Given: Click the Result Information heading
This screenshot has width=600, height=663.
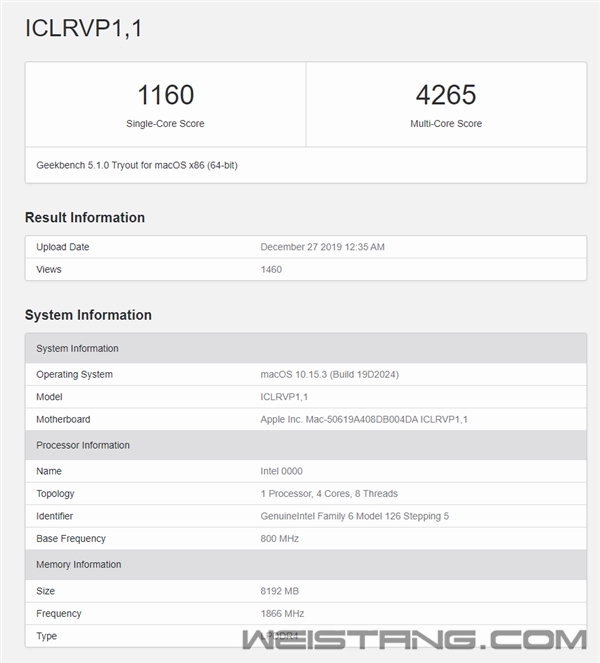Looking at the screenshot, I should [85, 217].
